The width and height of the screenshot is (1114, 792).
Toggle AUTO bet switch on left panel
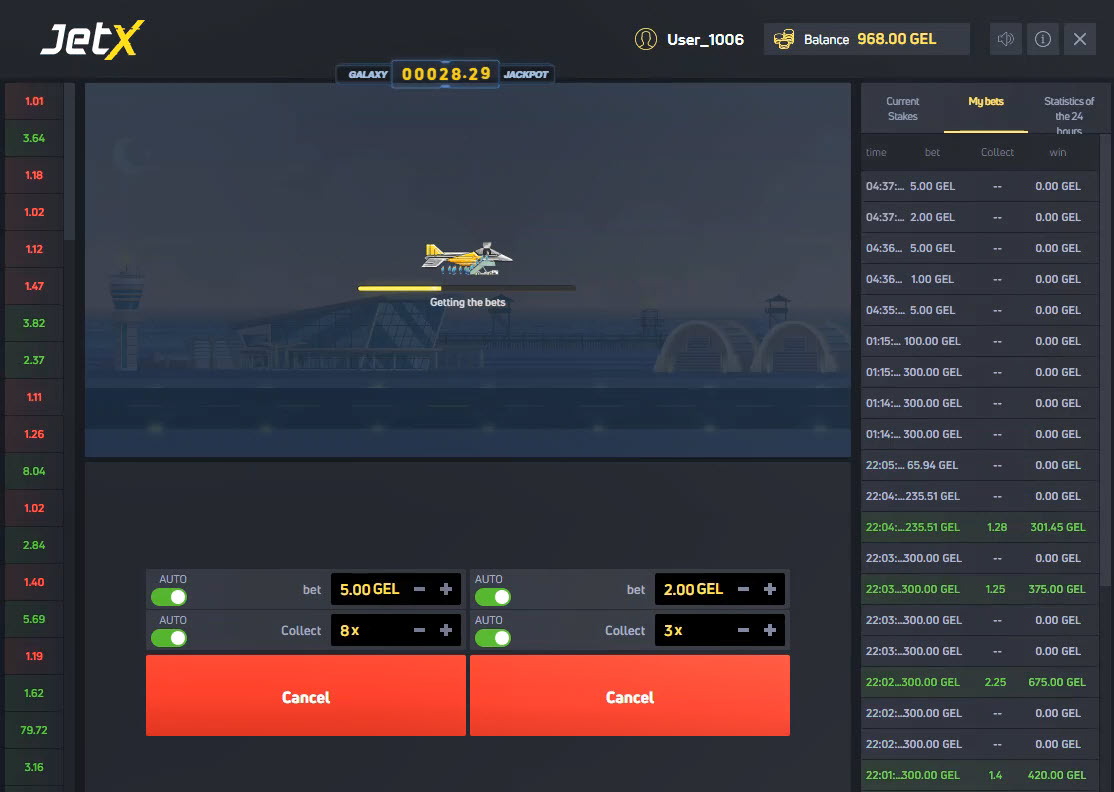tap(169, 597)
